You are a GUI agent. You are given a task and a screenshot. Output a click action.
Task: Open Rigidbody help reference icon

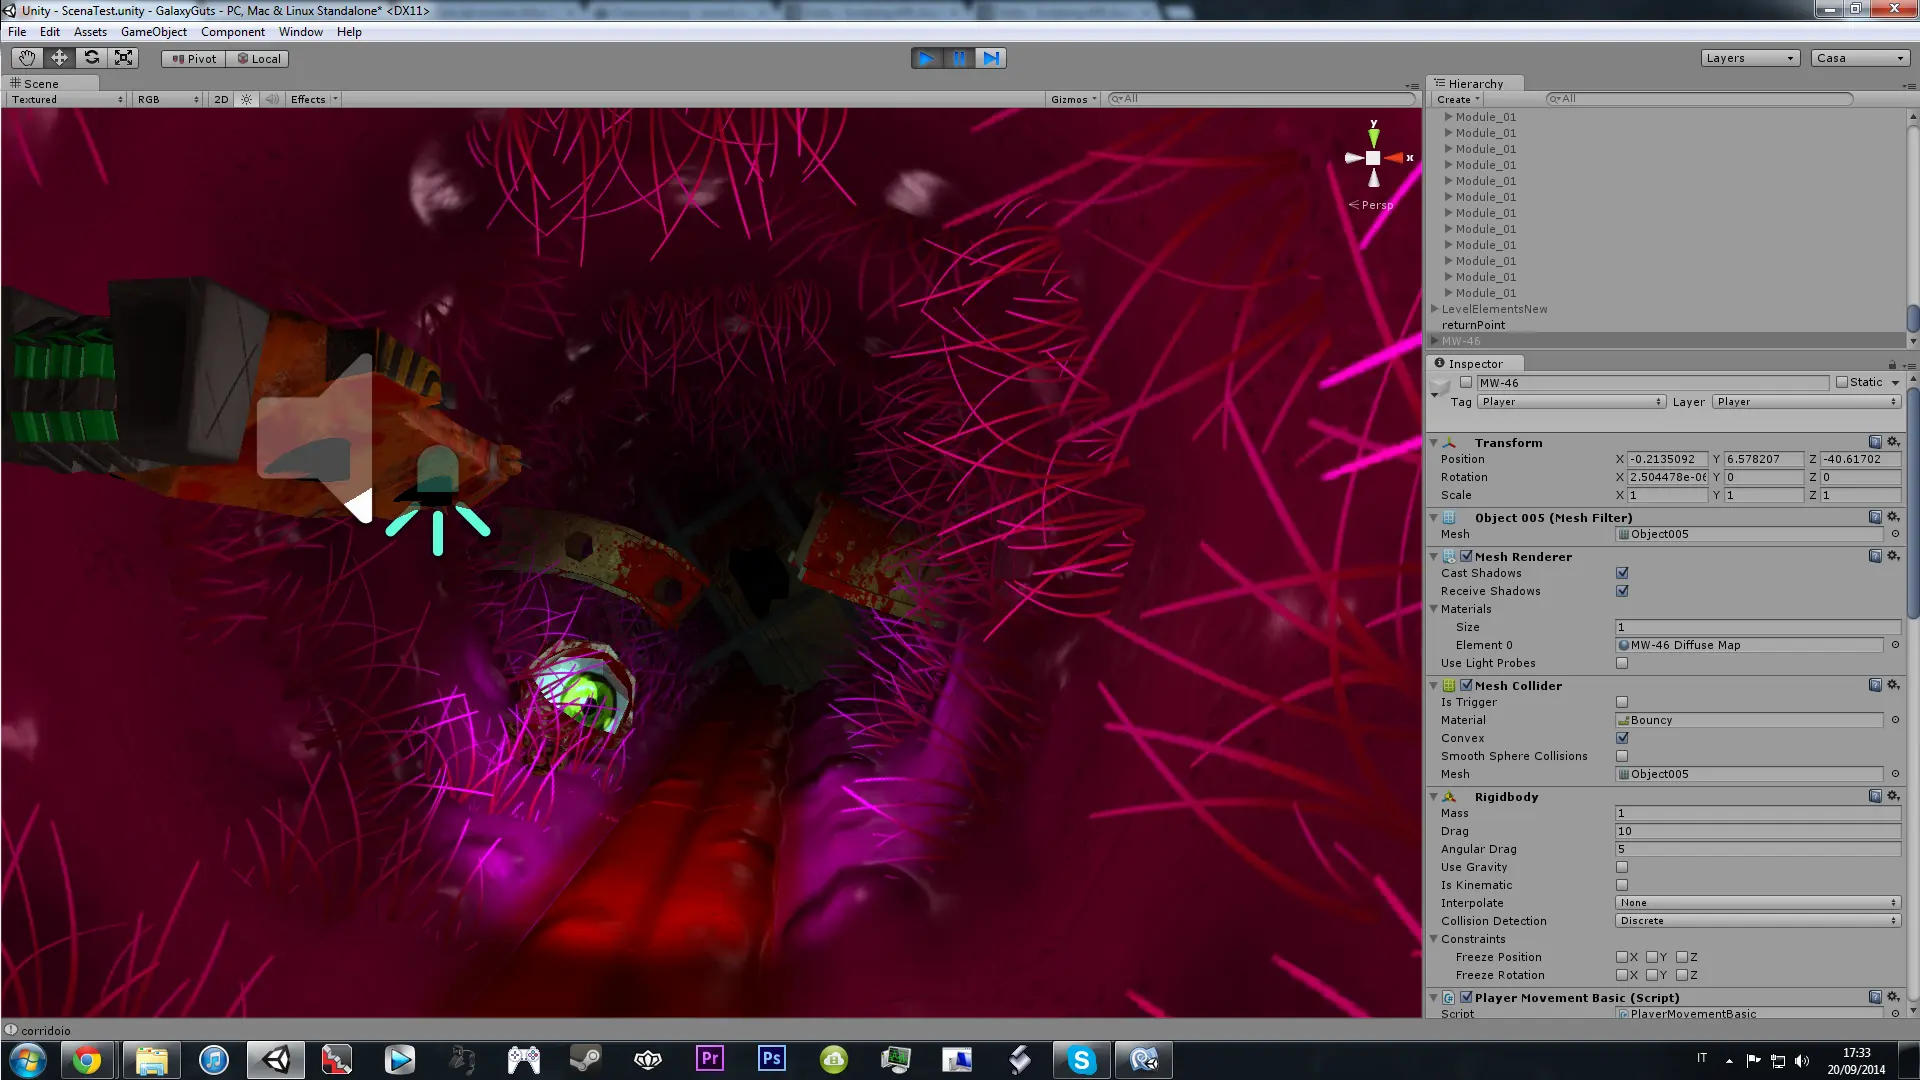1875,796
